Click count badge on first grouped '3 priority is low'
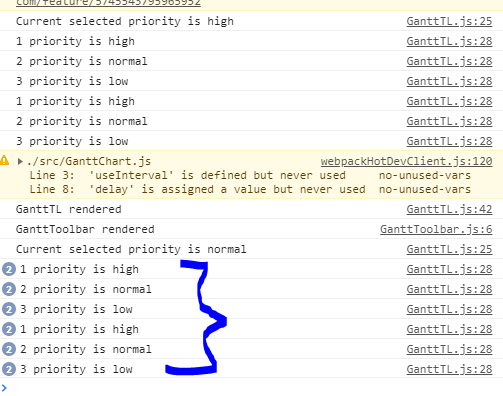This screenshot has width=503, height=396. (x=9, y=309)
